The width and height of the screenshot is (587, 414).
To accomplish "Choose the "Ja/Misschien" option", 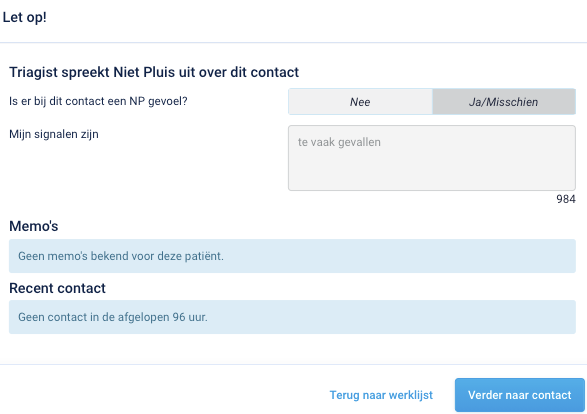I will (504, 102).
